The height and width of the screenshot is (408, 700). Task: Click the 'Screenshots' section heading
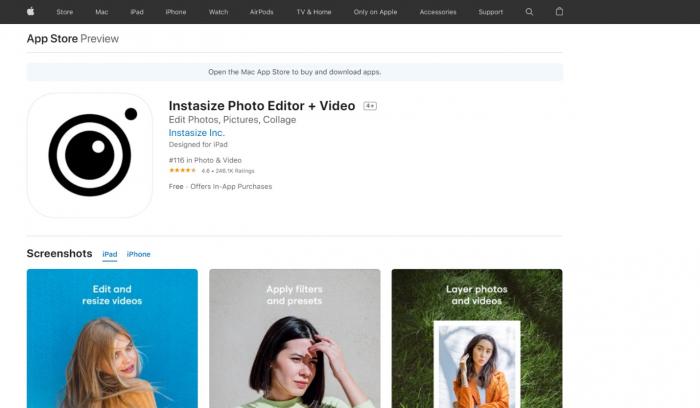[x=59, y=254]
